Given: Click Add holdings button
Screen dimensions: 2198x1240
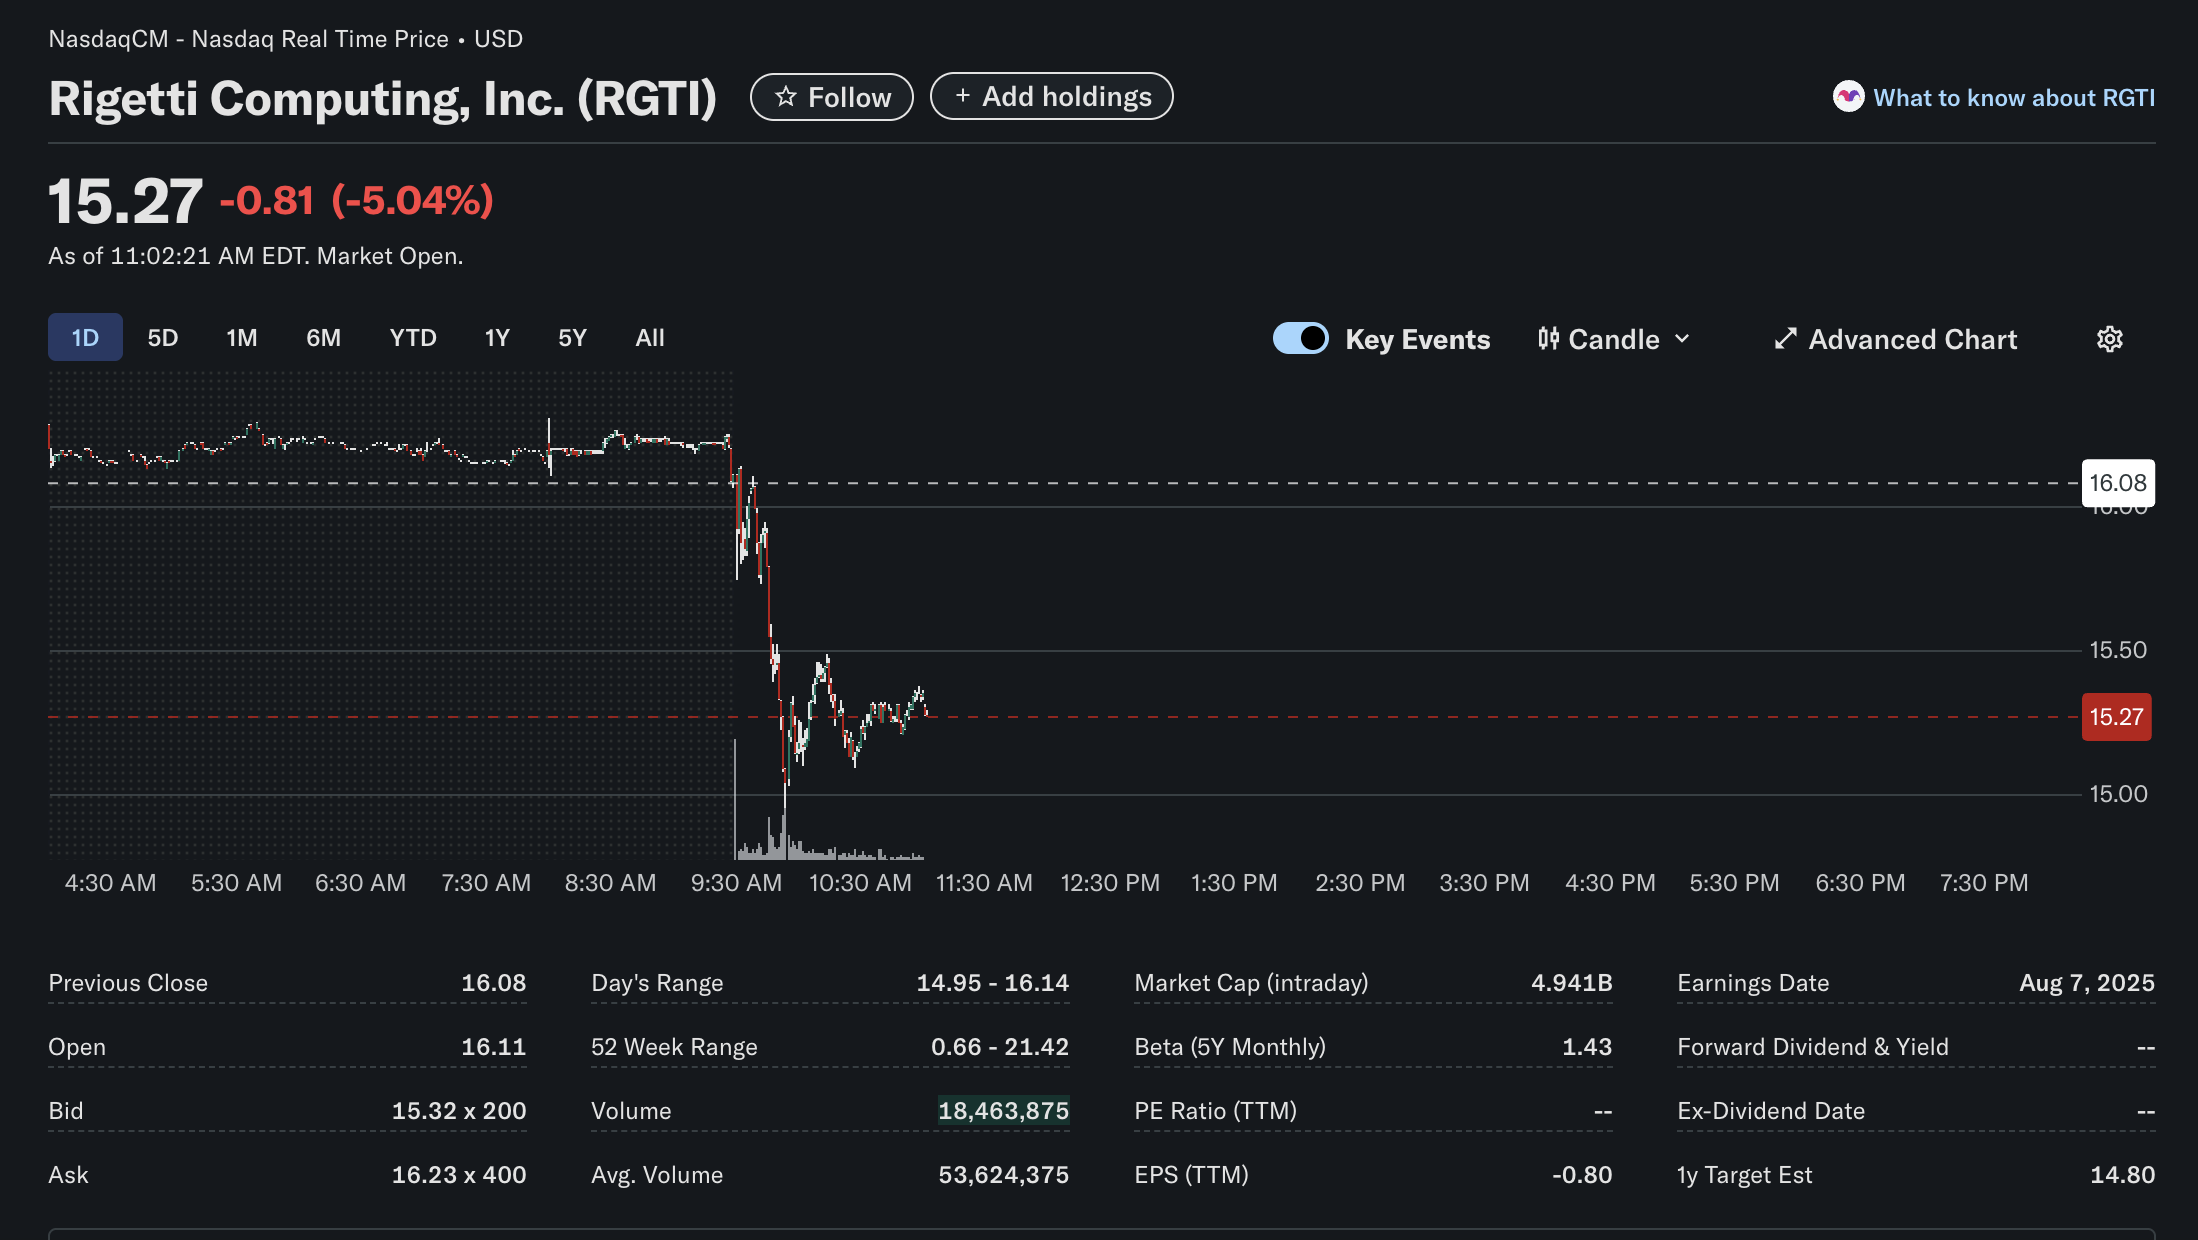Looking at the screenshot, I should point(1052,96).
